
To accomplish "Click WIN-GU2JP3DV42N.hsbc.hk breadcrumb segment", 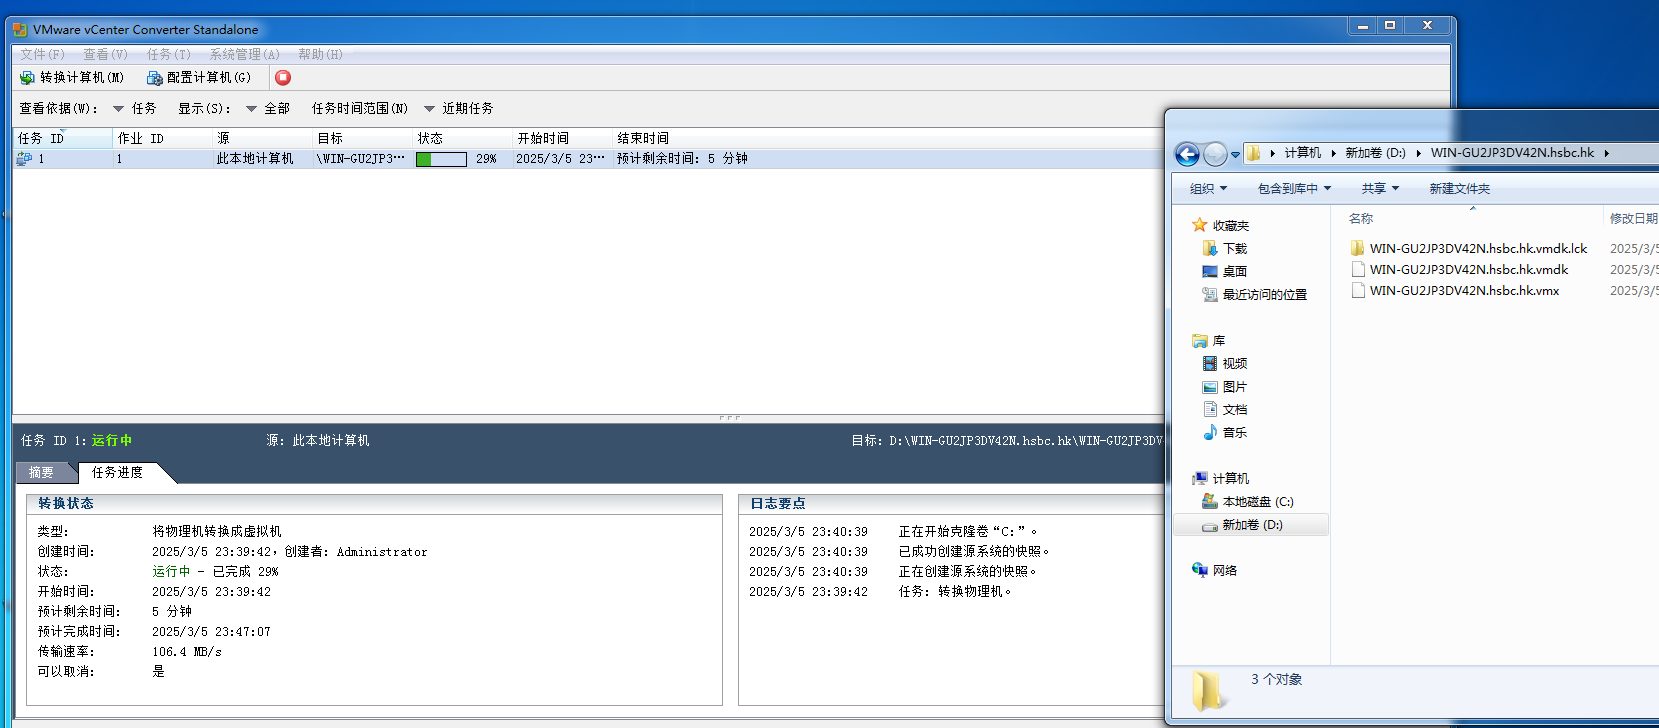I will tap(1511, 153).
